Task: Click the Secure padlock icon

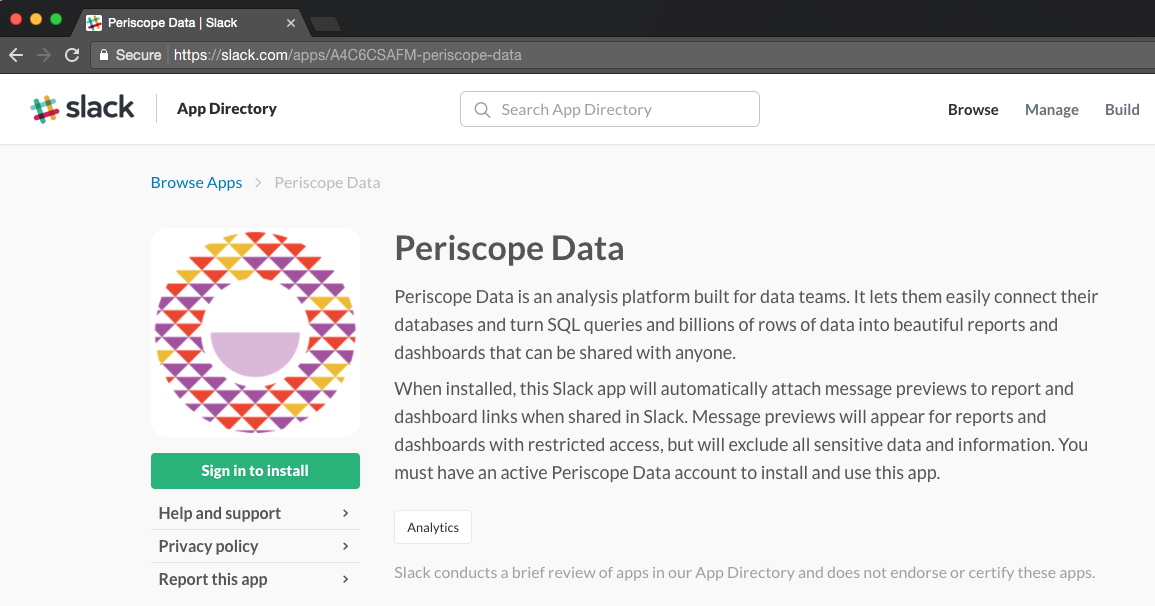Action: (104, 55)
